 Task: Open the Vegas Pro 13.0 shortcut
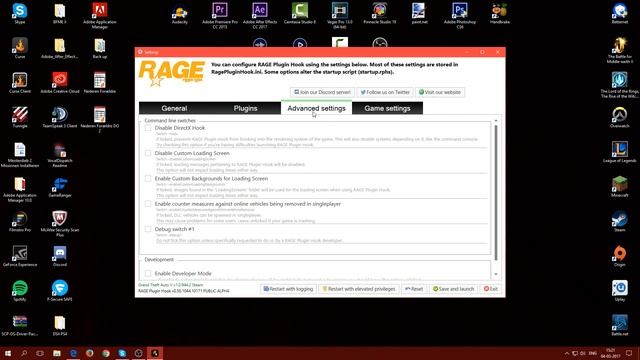340,16
